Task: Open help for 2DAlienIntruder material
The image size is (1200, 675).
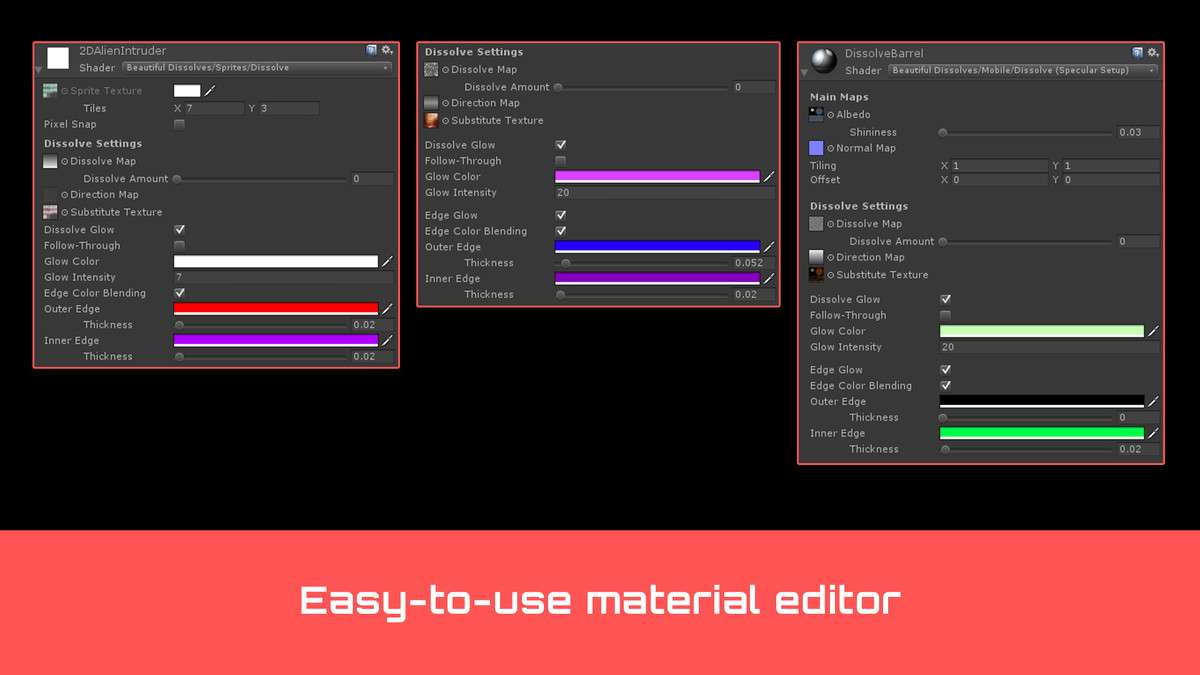Action: (x=371, y=50)
